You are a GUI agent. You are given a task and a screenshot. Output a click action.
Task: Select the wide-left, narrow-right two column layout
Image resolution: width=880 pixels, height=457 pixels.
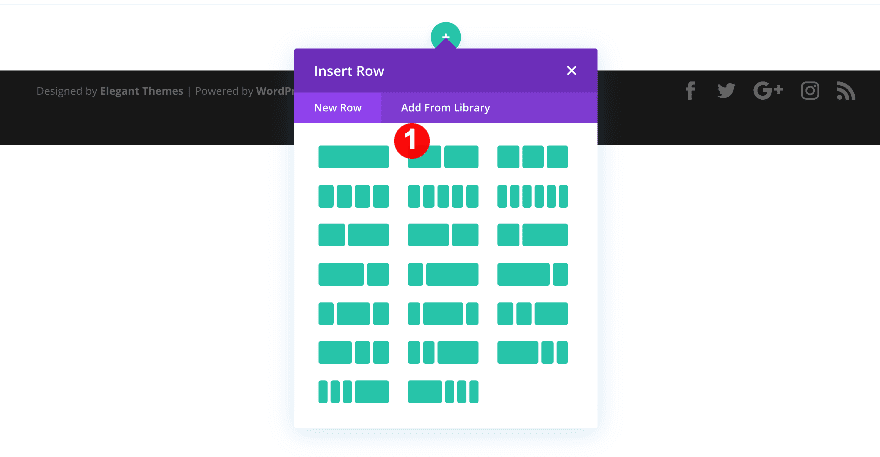click(x=443, y=235)
